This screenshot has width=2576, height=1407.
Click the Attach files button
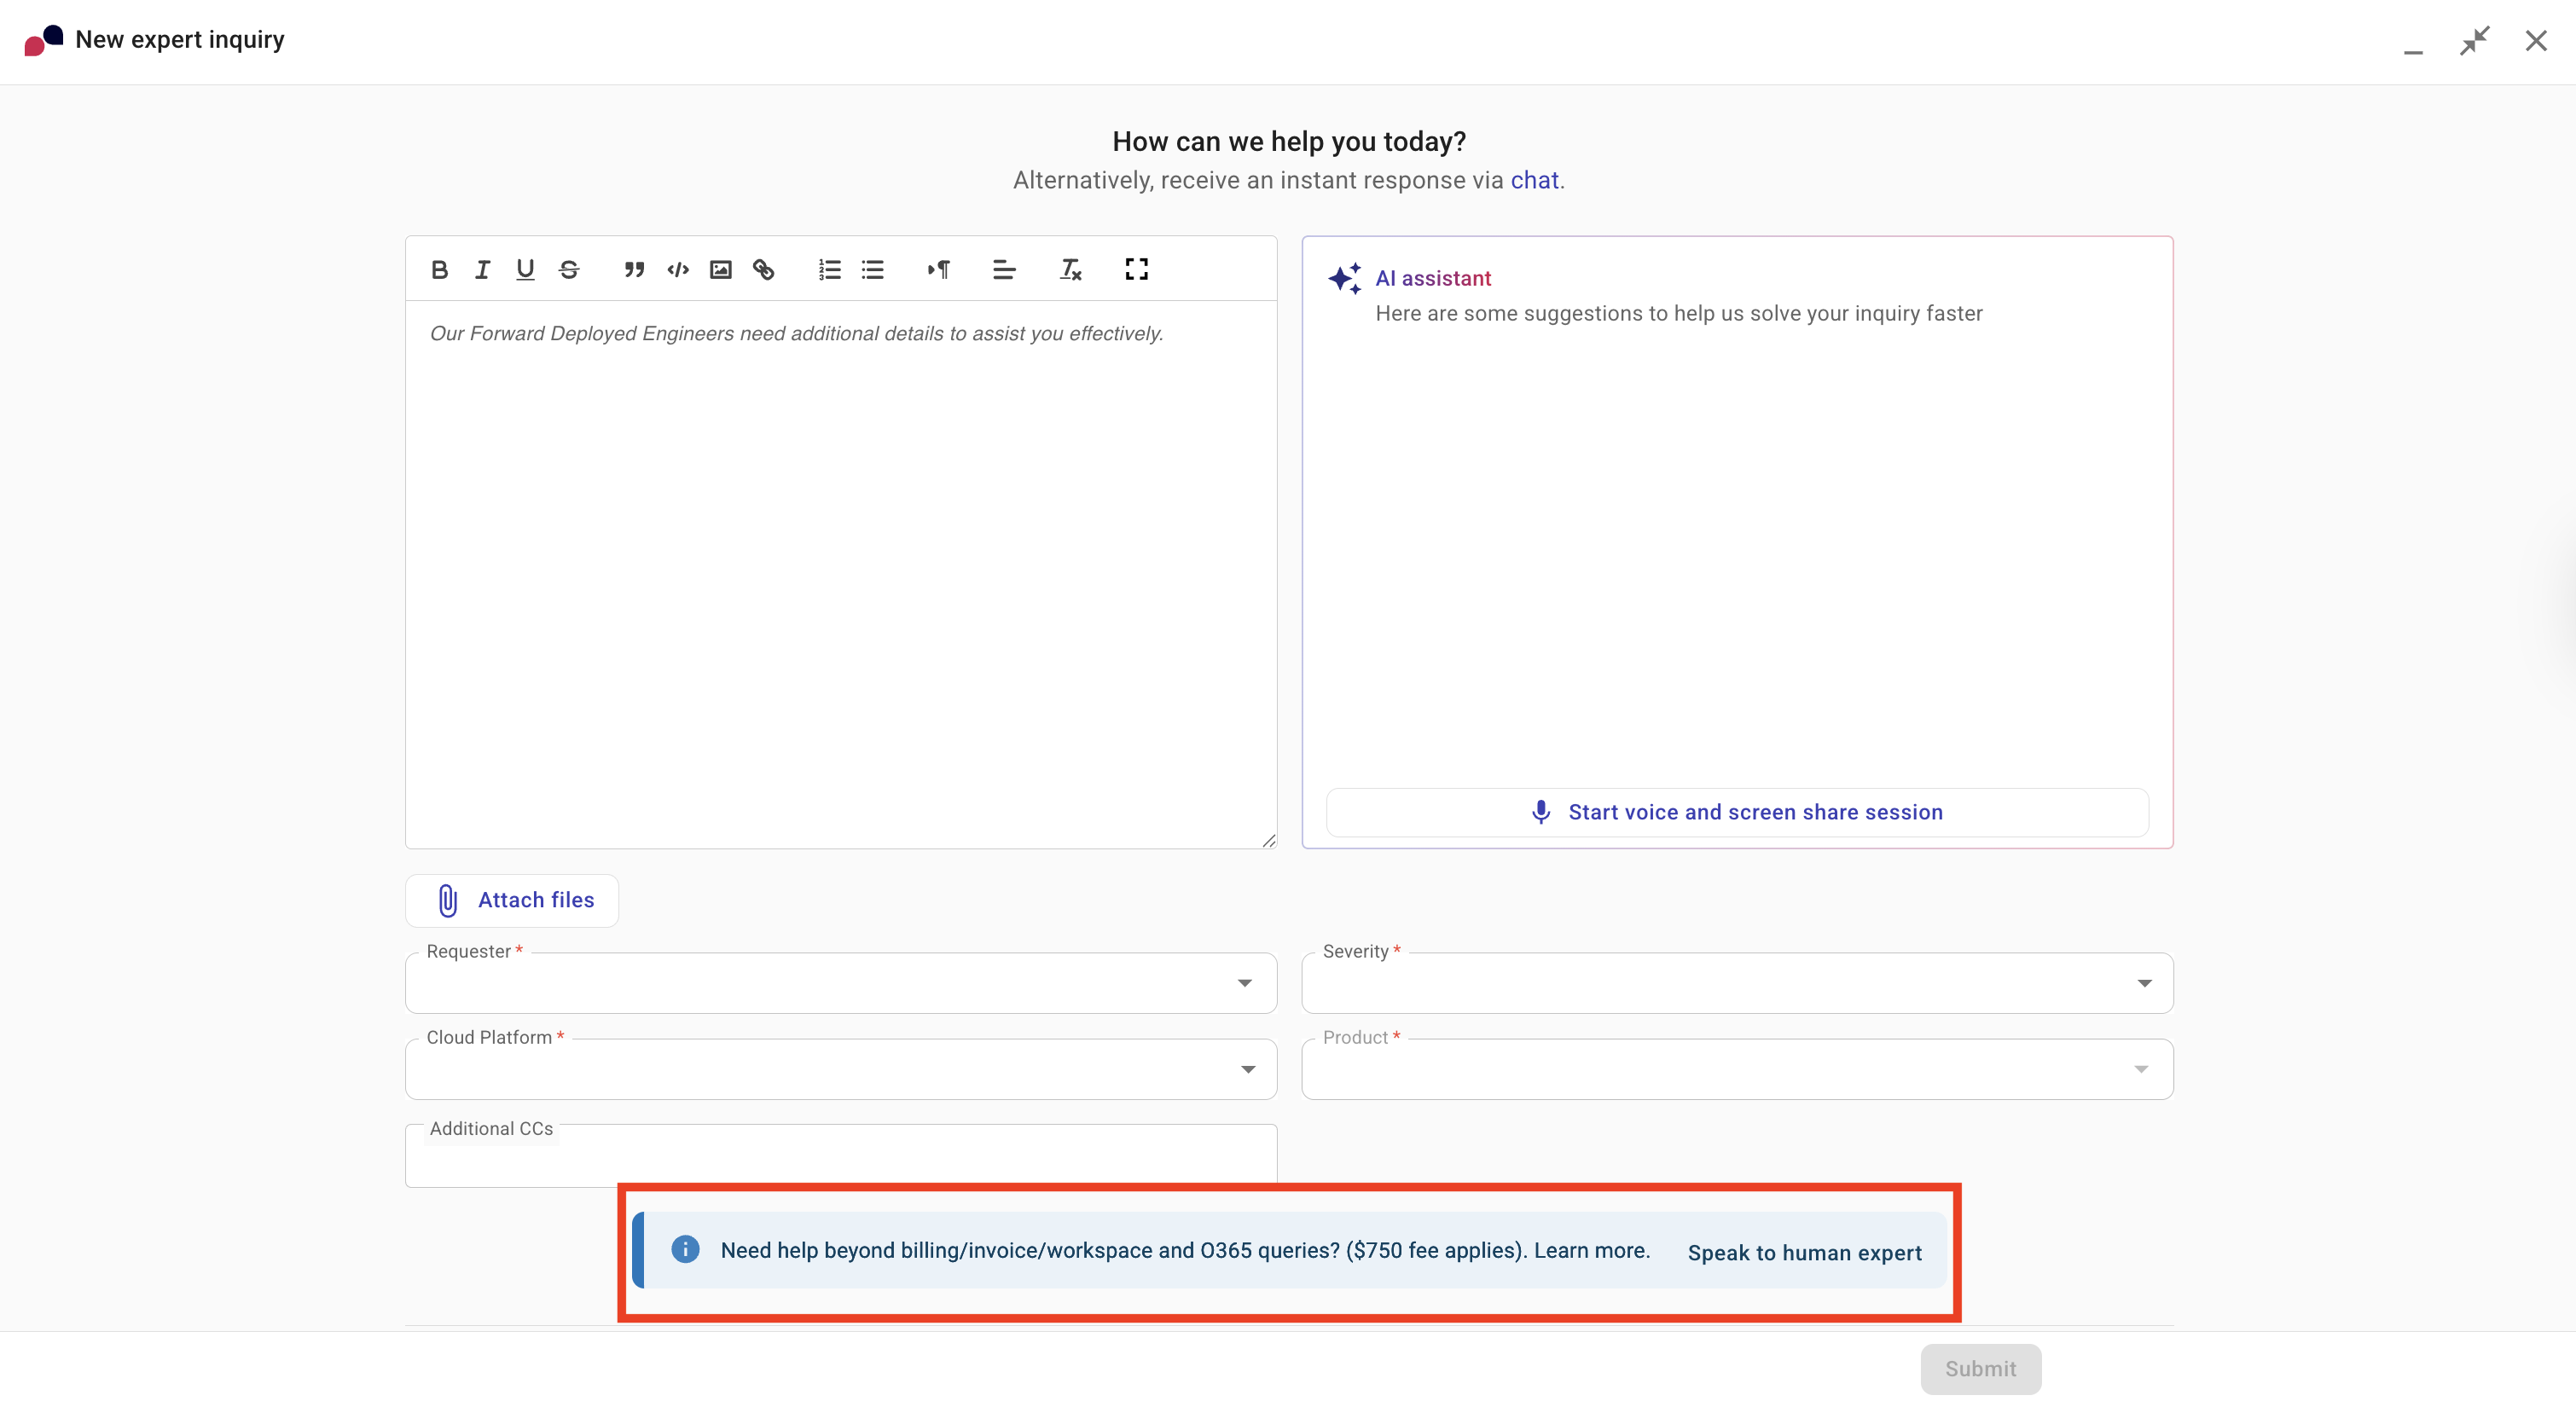pos(512,900)
